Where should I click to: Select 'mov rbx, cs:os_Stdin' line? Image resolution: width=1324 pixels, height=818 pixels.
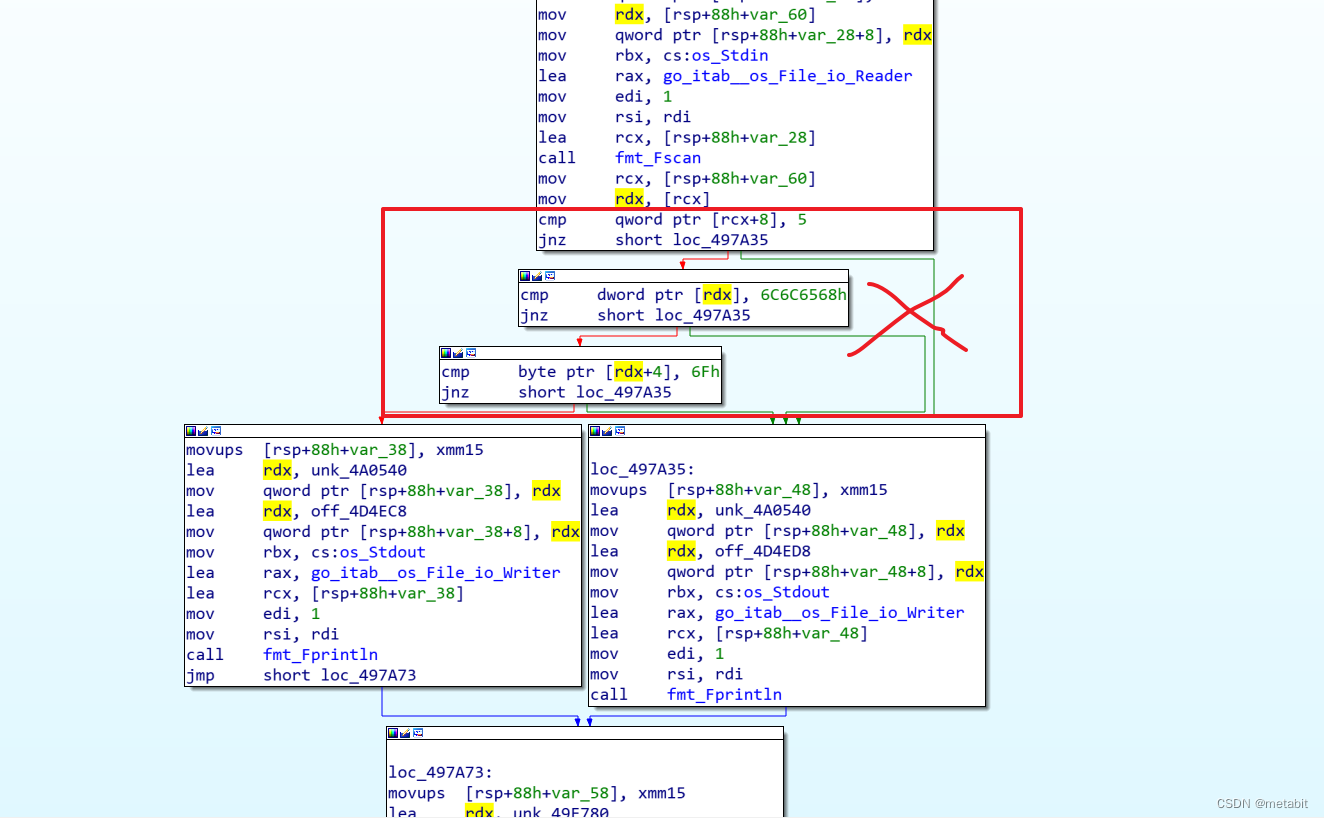point(653,56)
